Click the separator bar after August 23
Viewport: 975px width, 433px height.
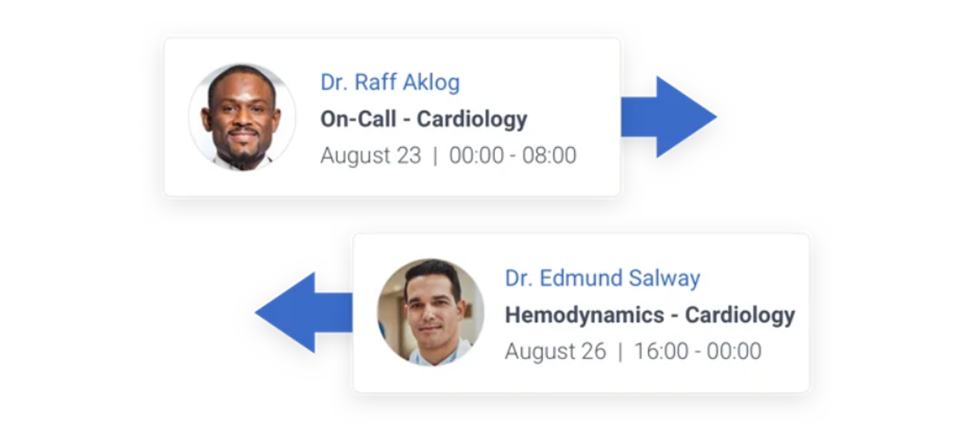435,156
